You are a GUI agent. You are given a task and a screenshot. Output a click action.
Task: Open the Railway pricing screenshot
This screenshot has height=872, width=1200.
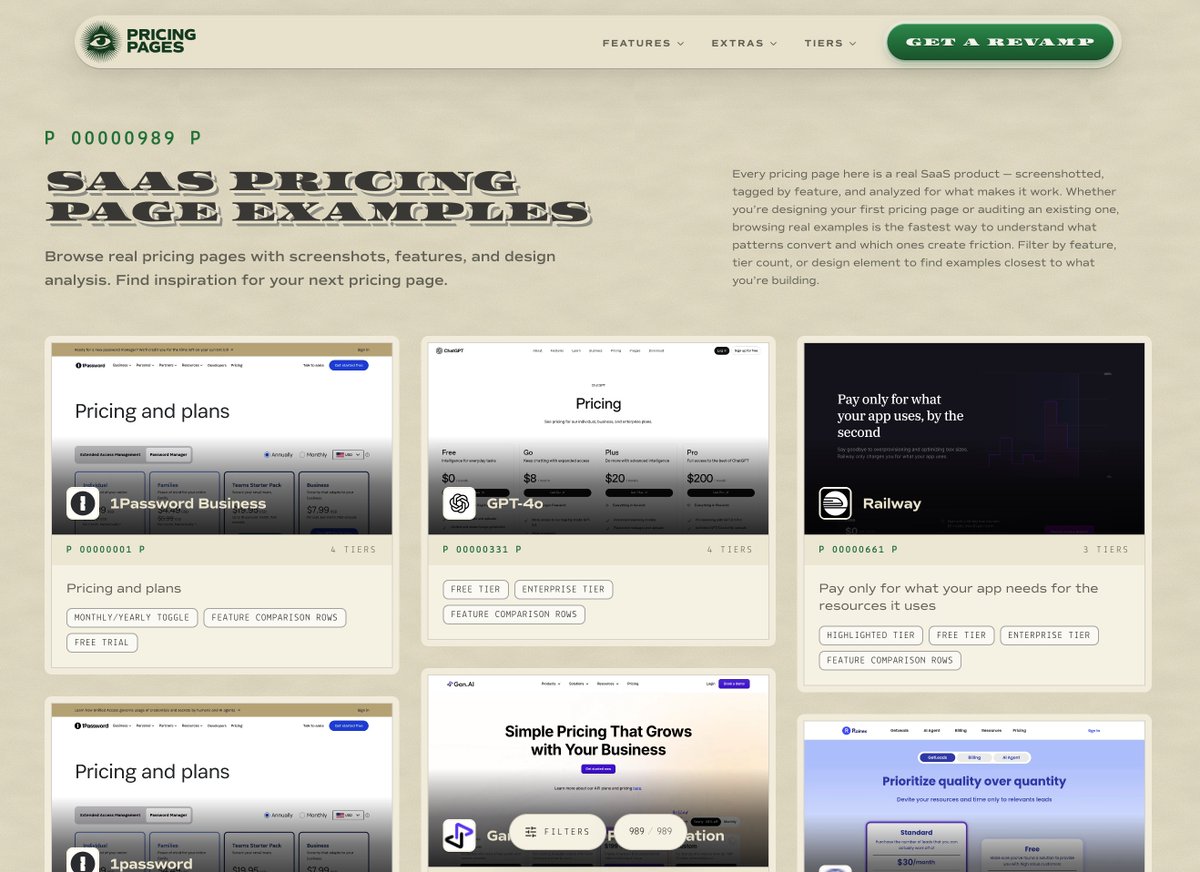pyautogui.click(x=974, y=439)
